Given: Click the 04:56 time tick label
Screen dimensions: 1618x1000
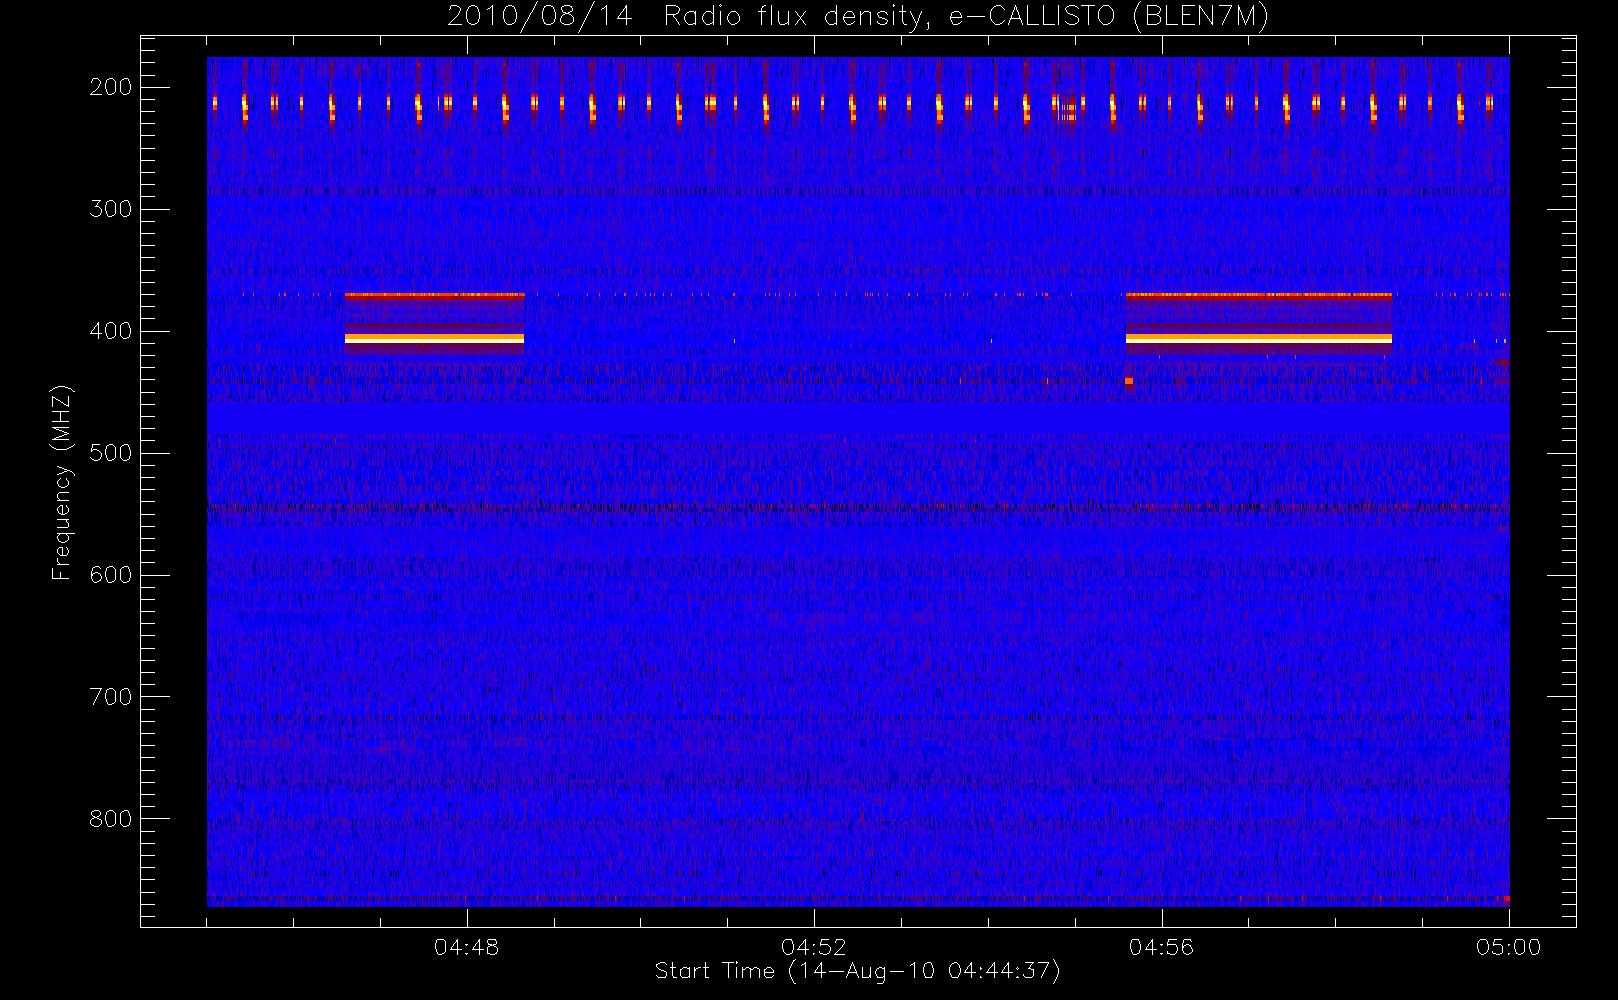Looking at the screenshot, I should [1161, 947].
